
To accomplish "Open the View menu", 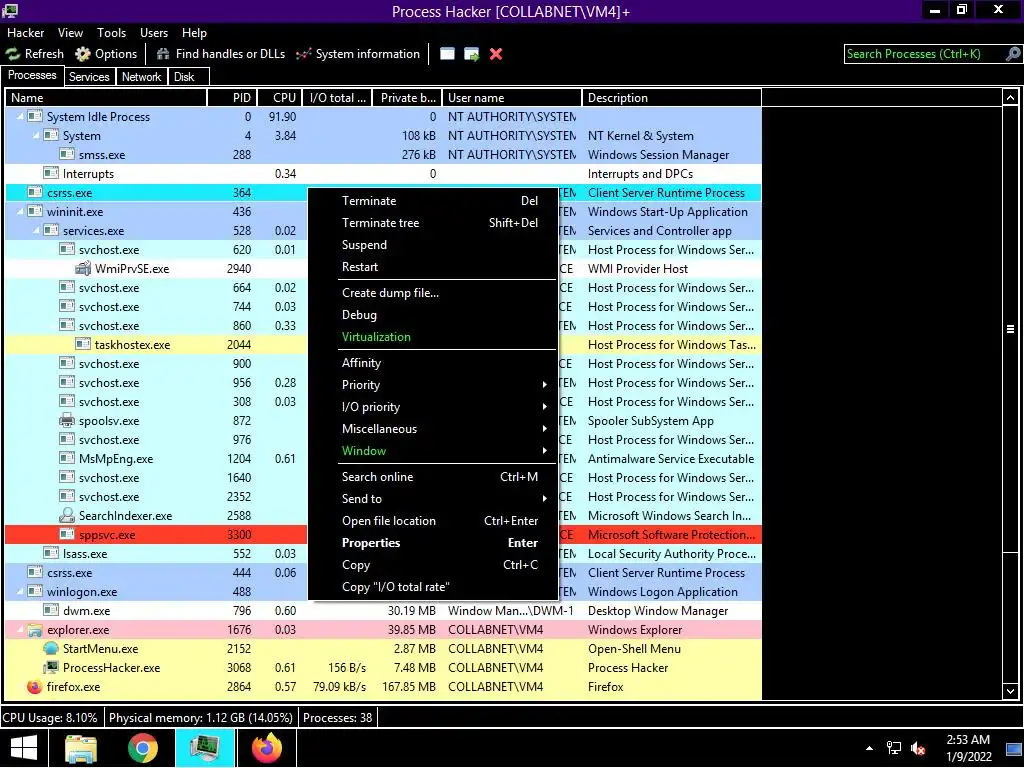I will click(x=70, y=33).
